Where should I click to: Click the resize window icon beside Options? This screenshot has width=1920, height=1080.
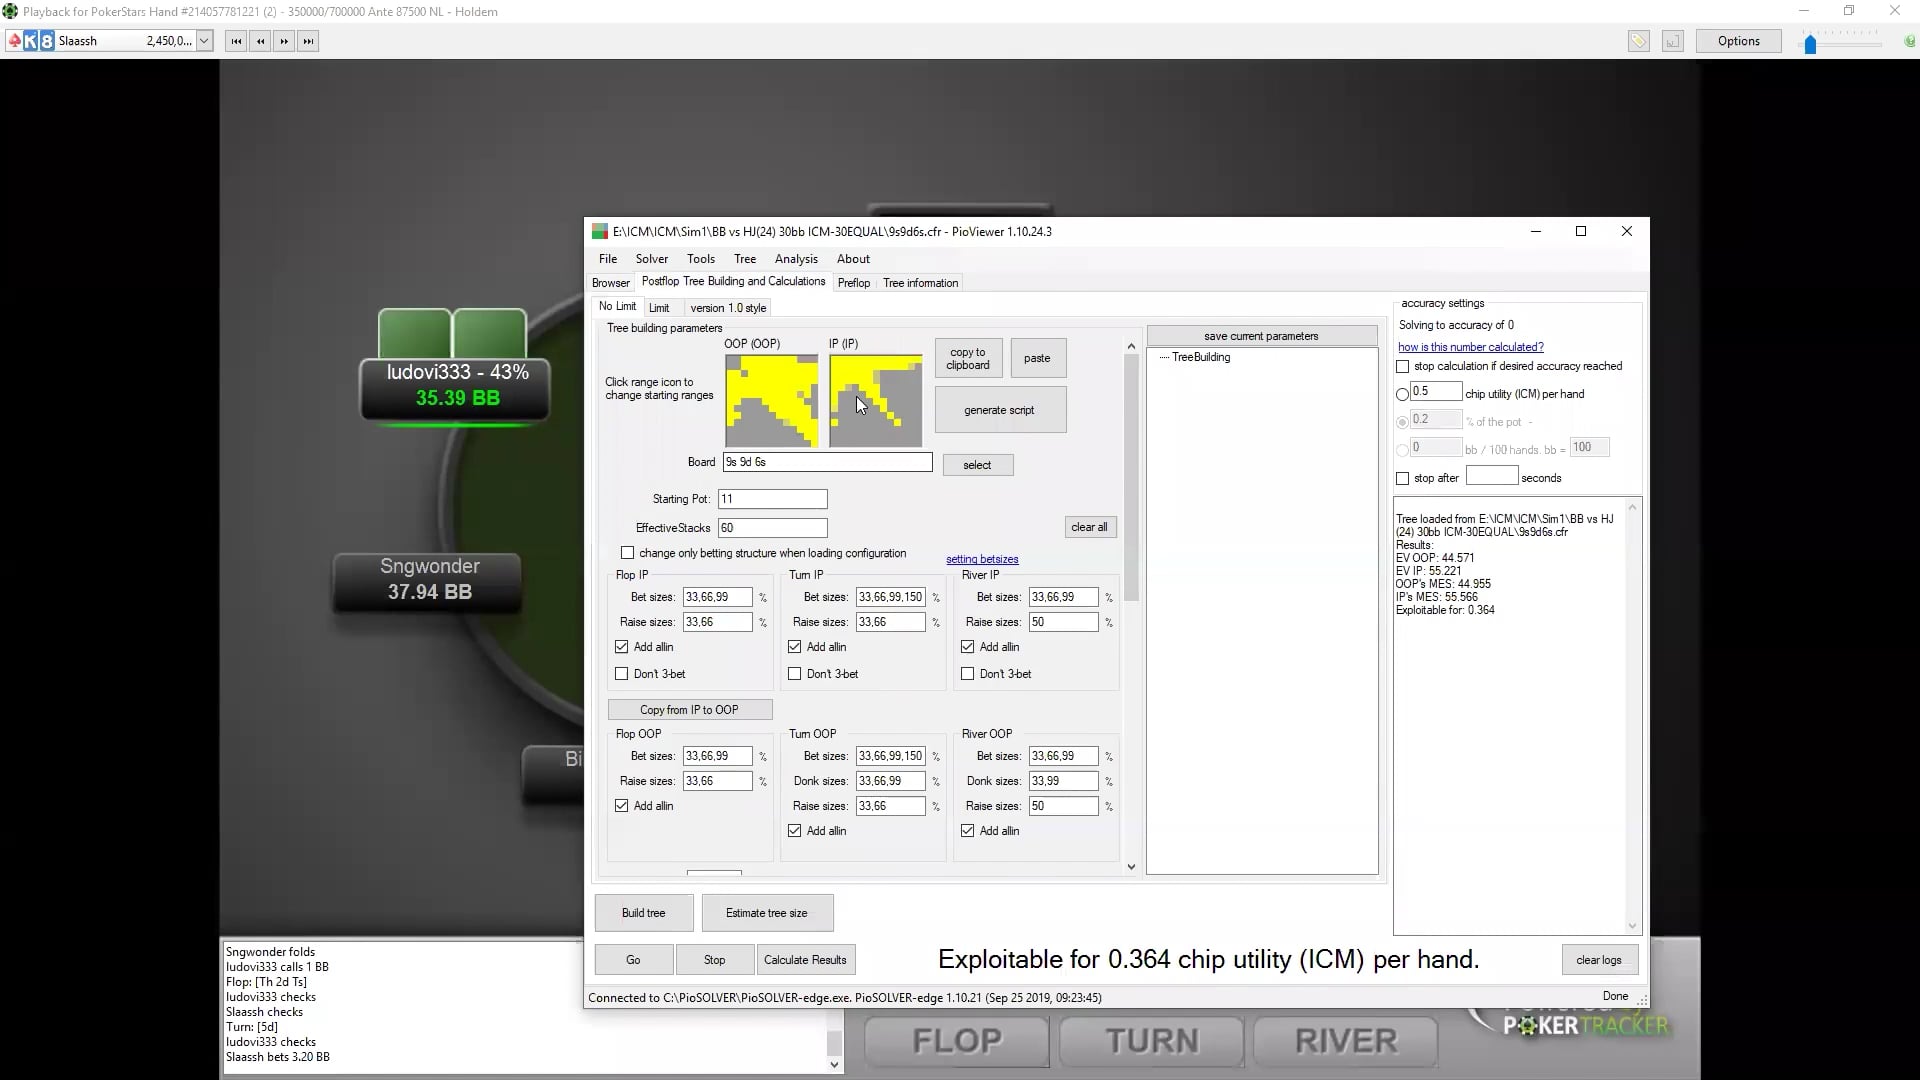(x=1672, y=41)
